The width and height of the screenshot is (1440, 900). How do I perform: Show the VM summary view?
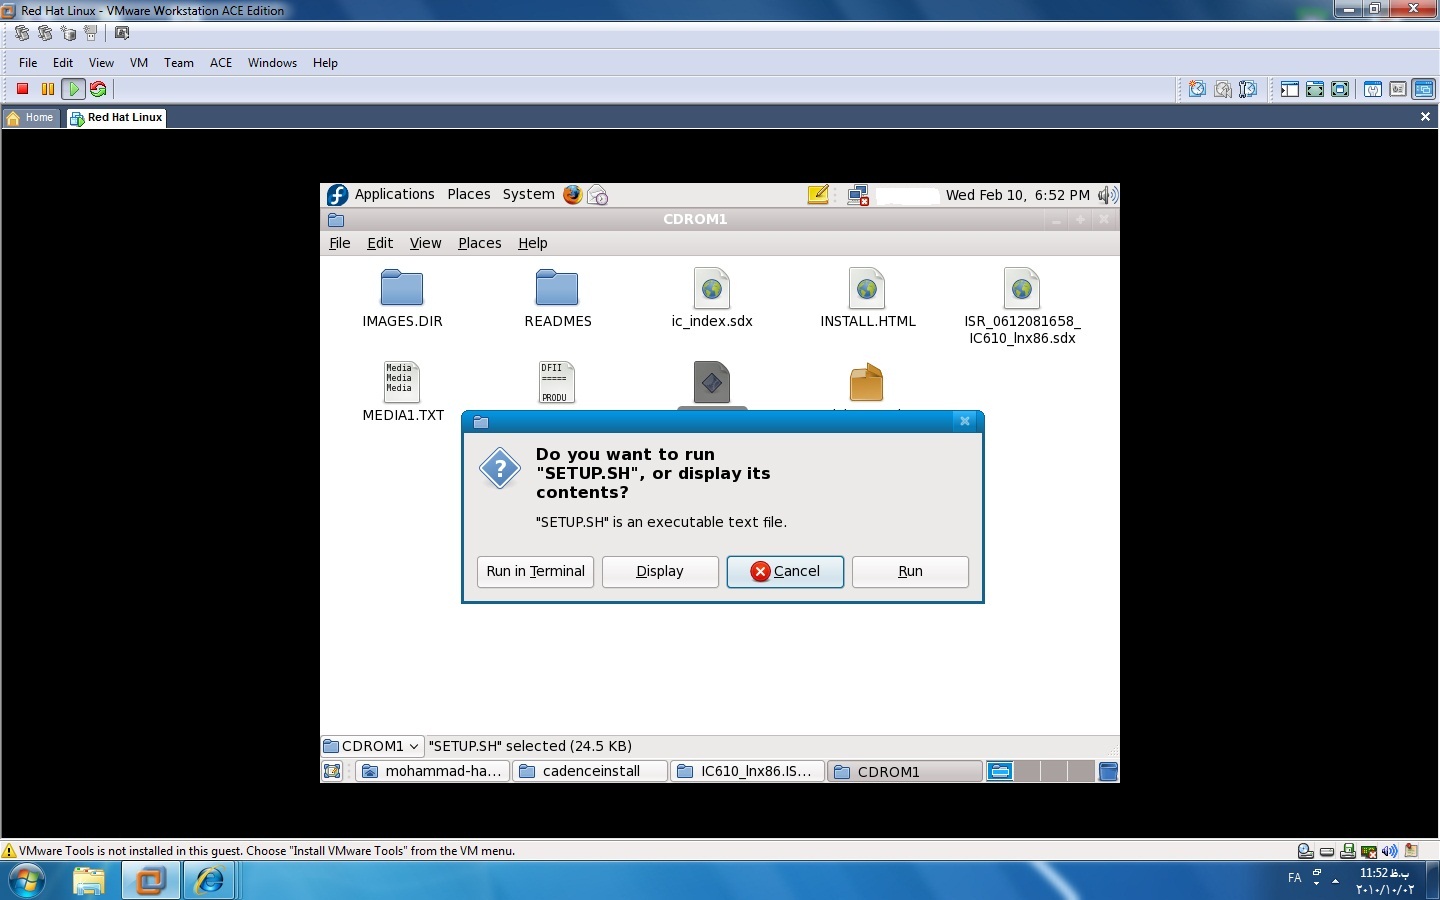coord(1373,89)
